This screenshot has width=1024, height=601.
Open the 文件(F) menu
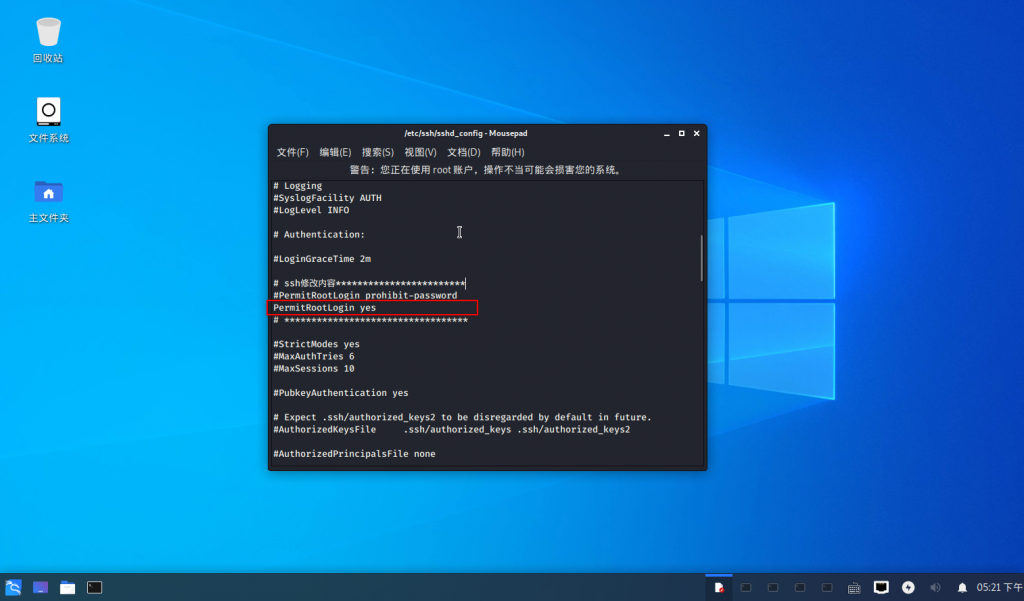pos(293,152)
